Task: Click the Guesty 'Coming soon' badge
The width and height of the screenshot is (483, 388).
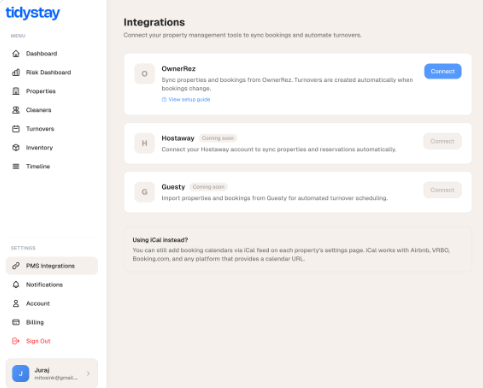Action: (x=209, y=187)
